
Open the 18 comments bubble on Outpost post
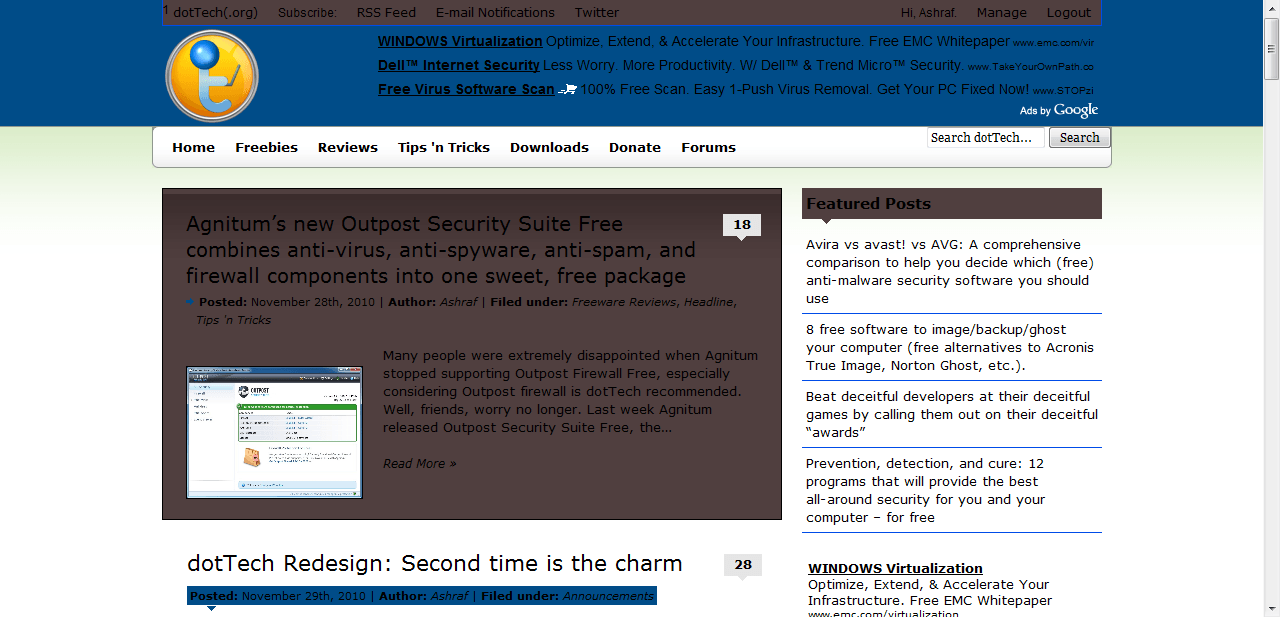(x=742, y=227)
